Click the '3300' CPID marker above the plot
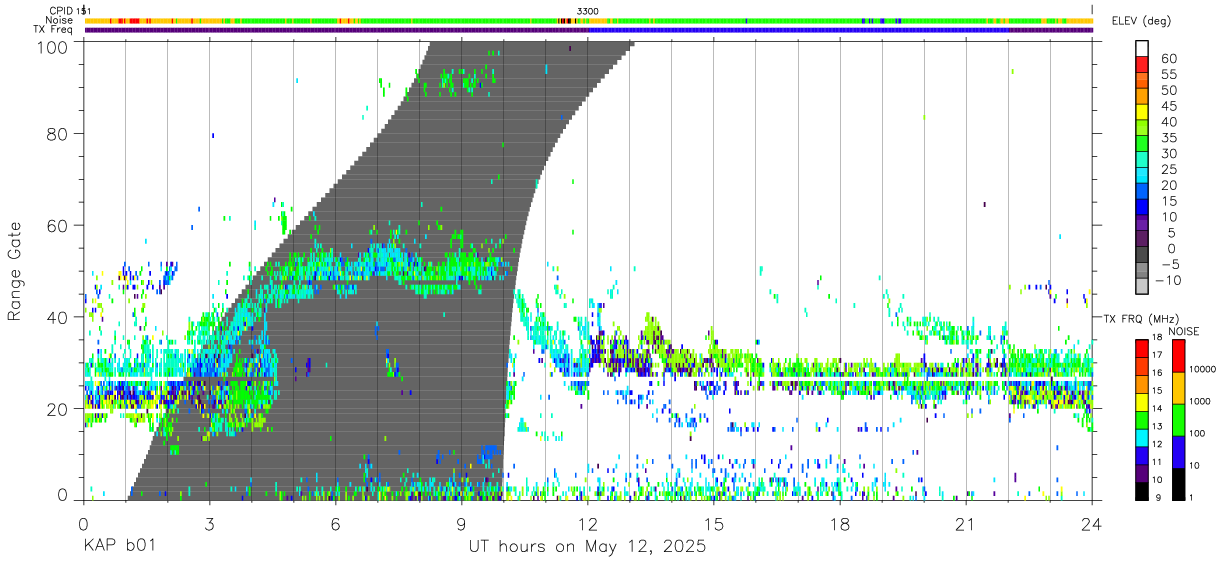1228x567 pixels. (587, 10)
